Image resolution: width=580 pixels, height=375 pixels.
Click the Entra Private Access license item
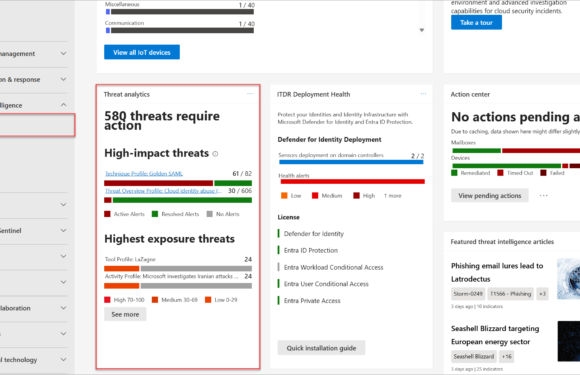click(x=312, y=301)
